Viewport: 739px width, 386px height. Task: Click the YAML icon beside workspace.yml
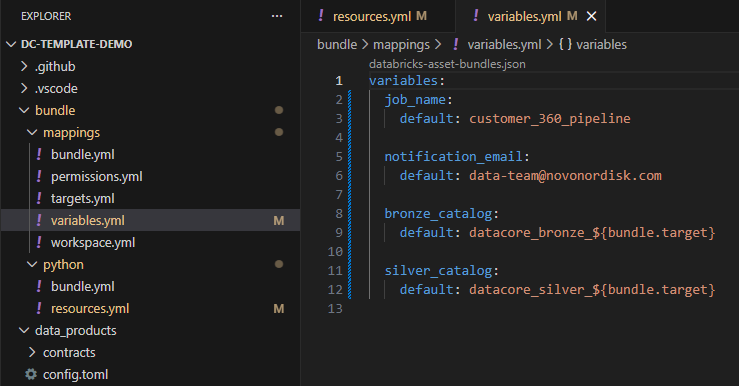pyautogui.click(x=39, y=243)
